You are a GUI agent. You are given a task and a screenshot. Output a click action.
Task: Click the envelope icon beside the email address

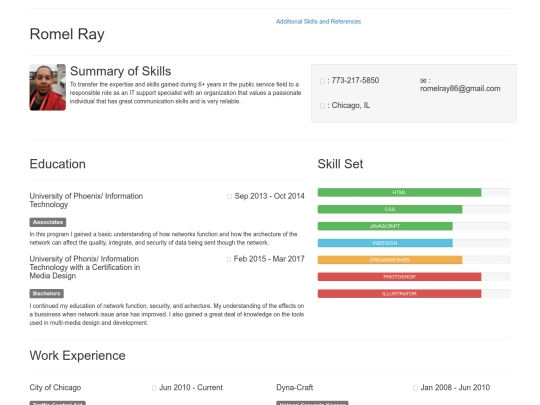(423, 81)
